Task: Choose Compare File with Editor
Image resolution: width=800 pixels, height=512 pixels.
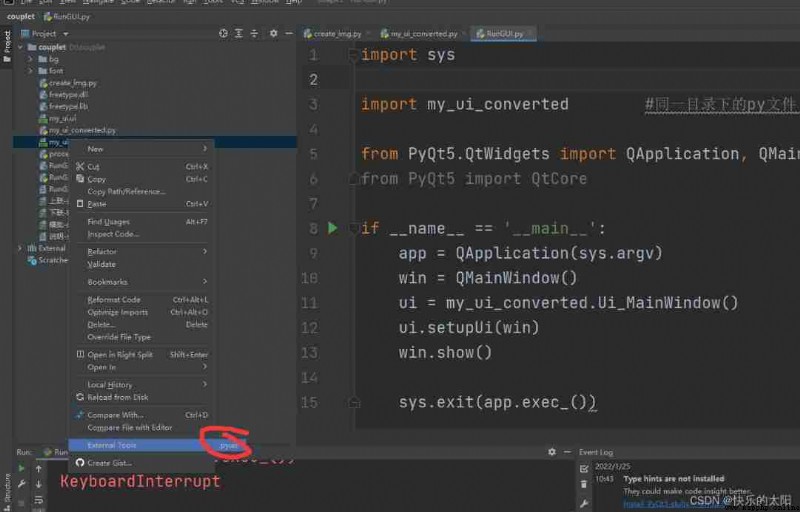Action: coord(141,427)
